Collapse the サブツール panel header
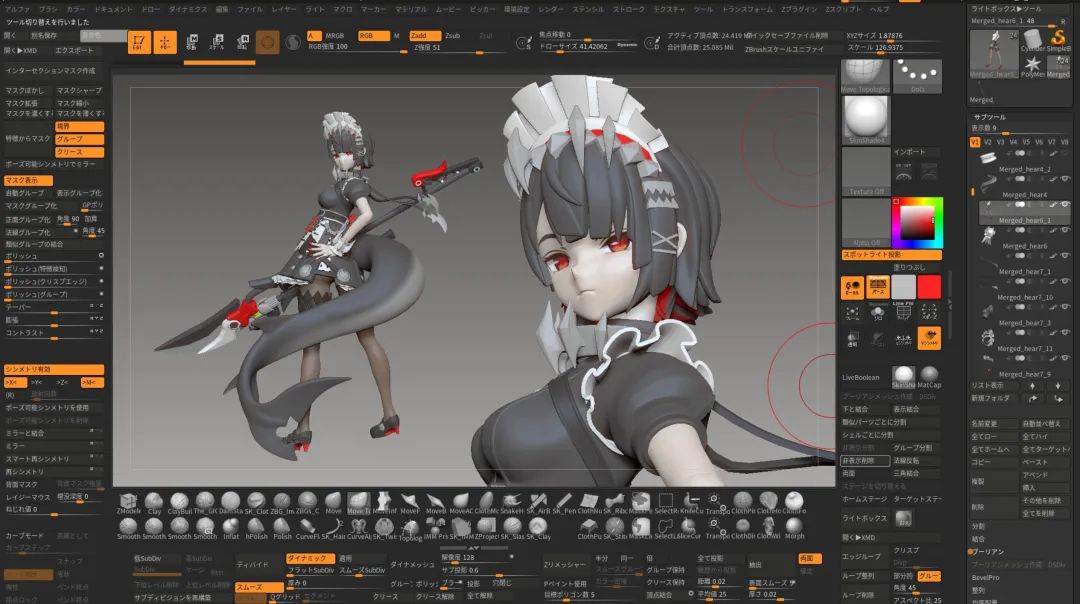 pos(990,117)
